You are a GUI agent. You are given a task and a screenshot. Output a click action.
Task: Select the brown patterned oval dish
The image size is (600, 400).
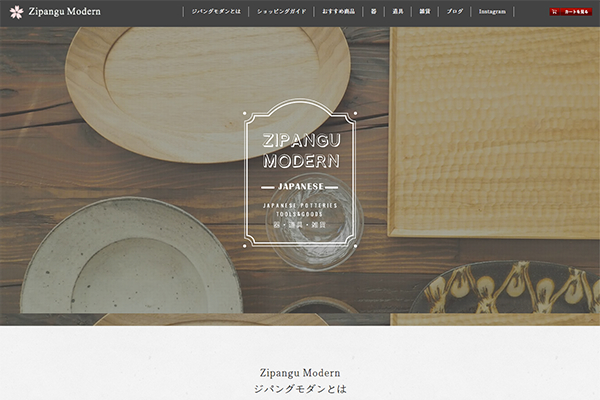point(507,287)
